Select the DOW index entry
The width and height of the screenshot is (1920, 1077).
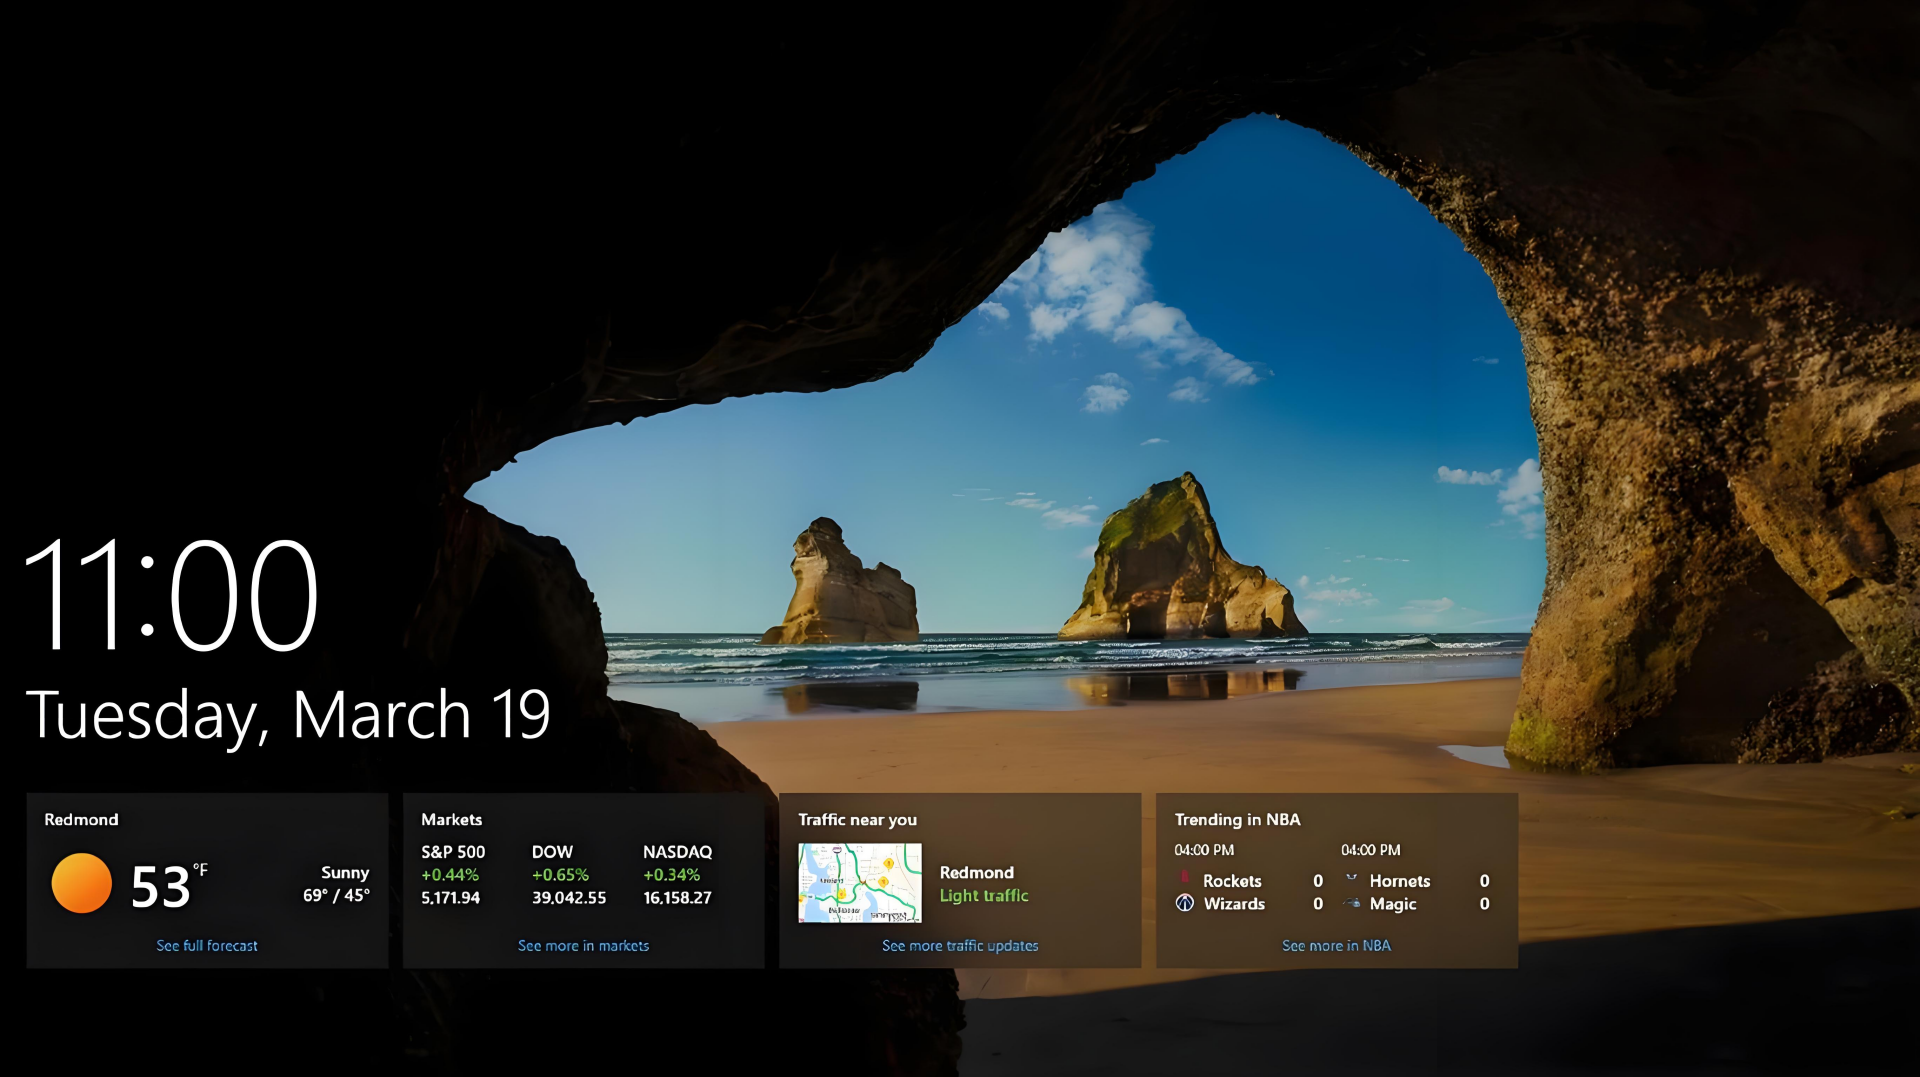568,874
